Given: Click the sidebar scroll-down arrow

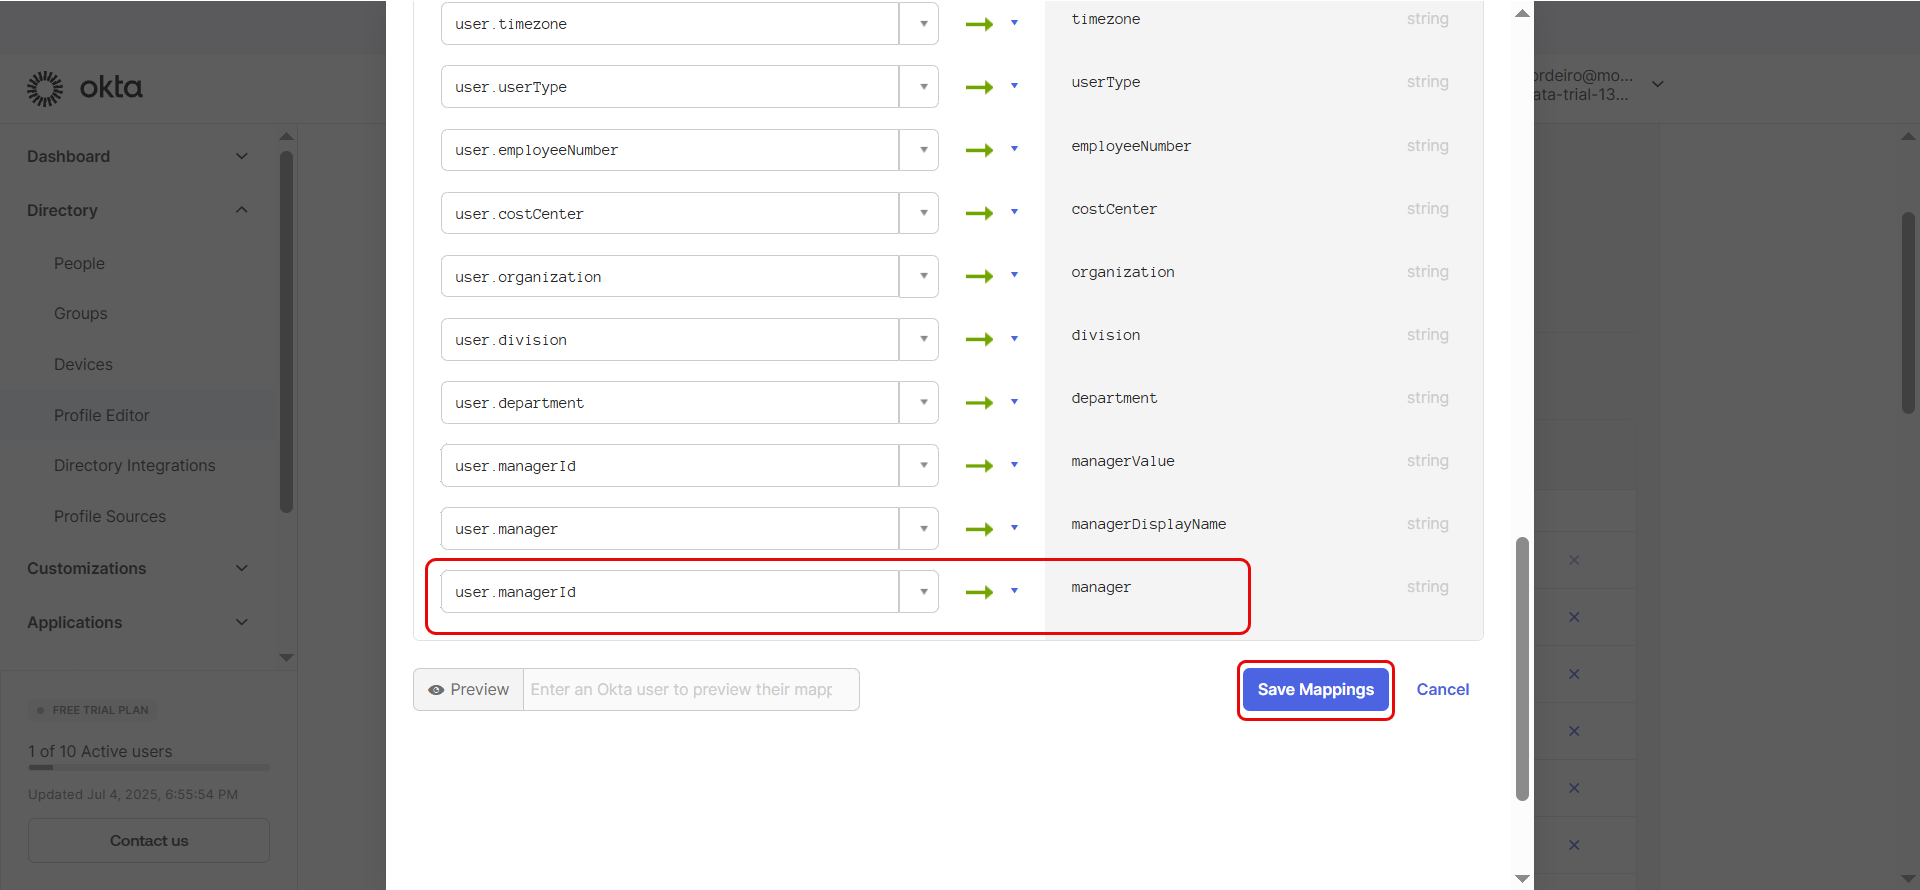Looking at the screenshot, I should pos(287,658).
